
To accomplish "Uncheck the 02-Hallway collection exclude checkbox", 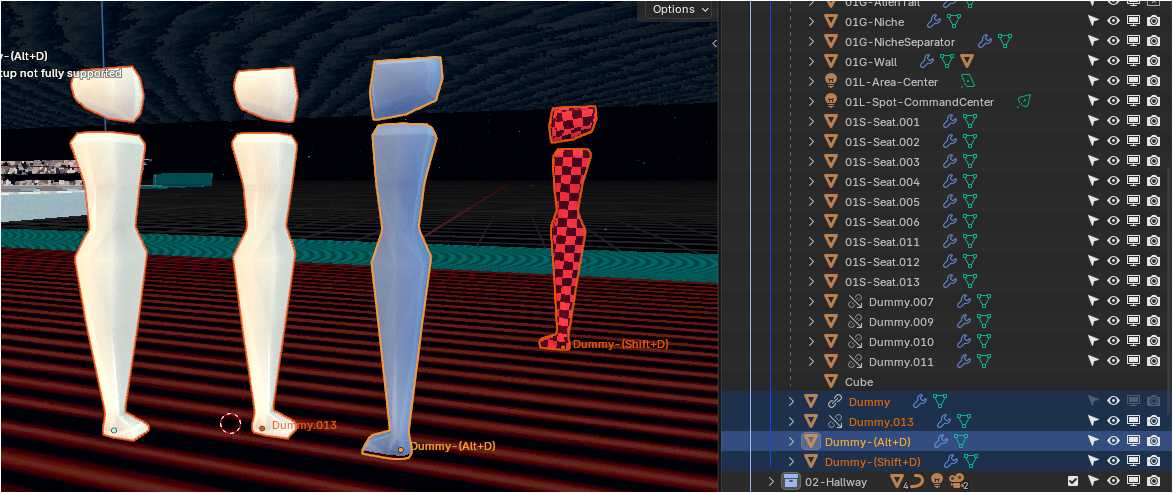I will click(x=1073, y=482).
